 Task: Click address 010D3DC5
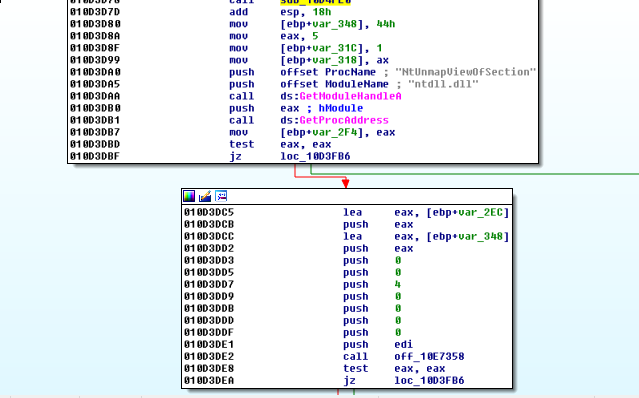click(x=209, y=212)
